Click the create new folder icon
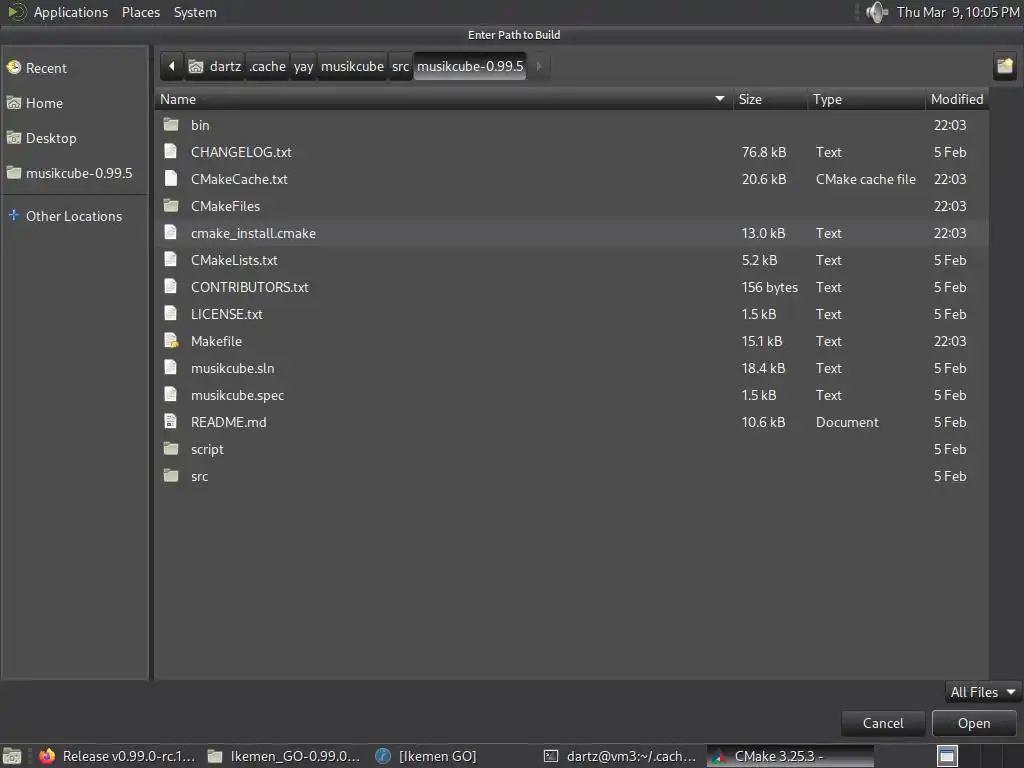 tap(1004, 66)
